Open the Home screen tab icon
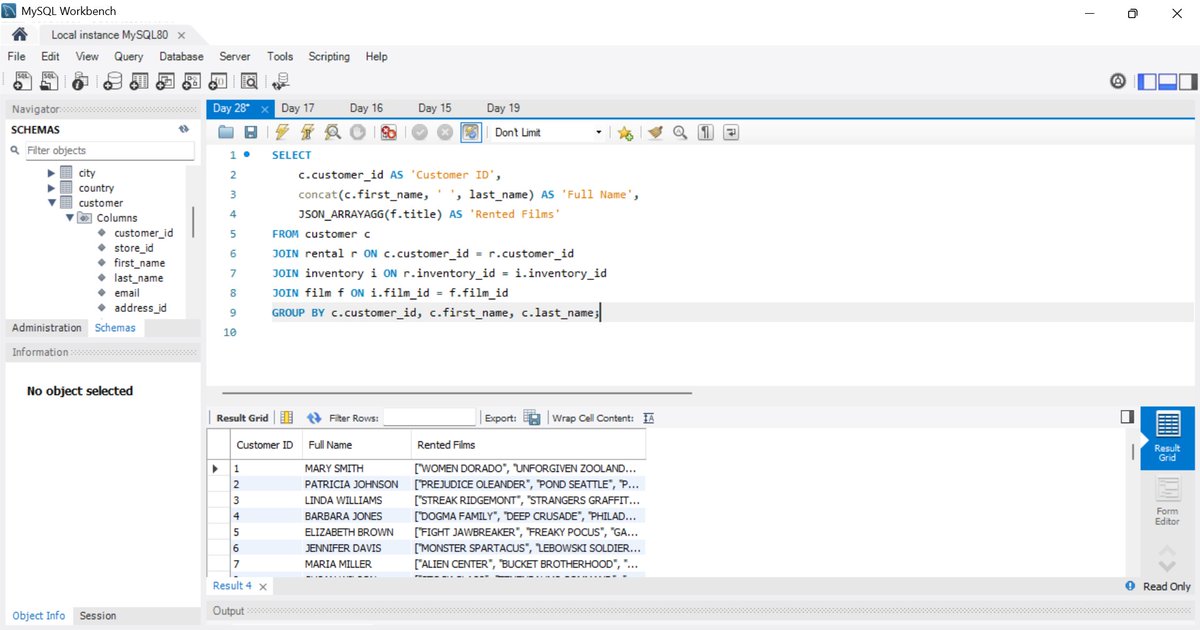Screen dimensions: 1200x630 tap(19, 34)
